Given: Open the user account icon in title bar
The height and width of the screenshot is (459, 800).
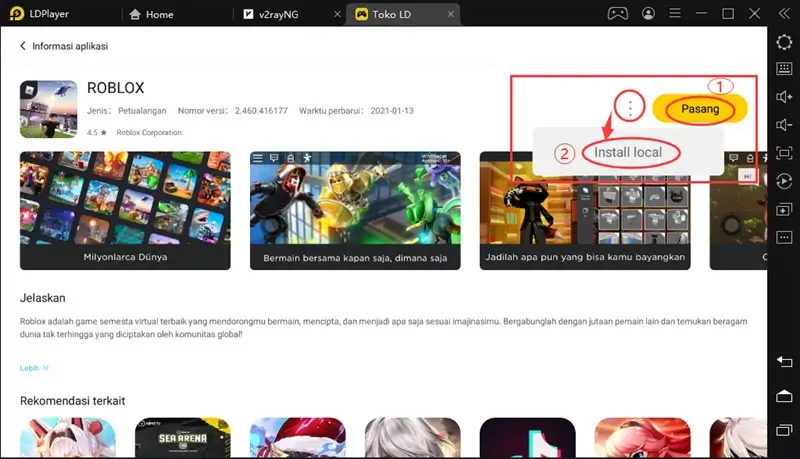Looking at the screenshot, I should [x=648, y=14].
